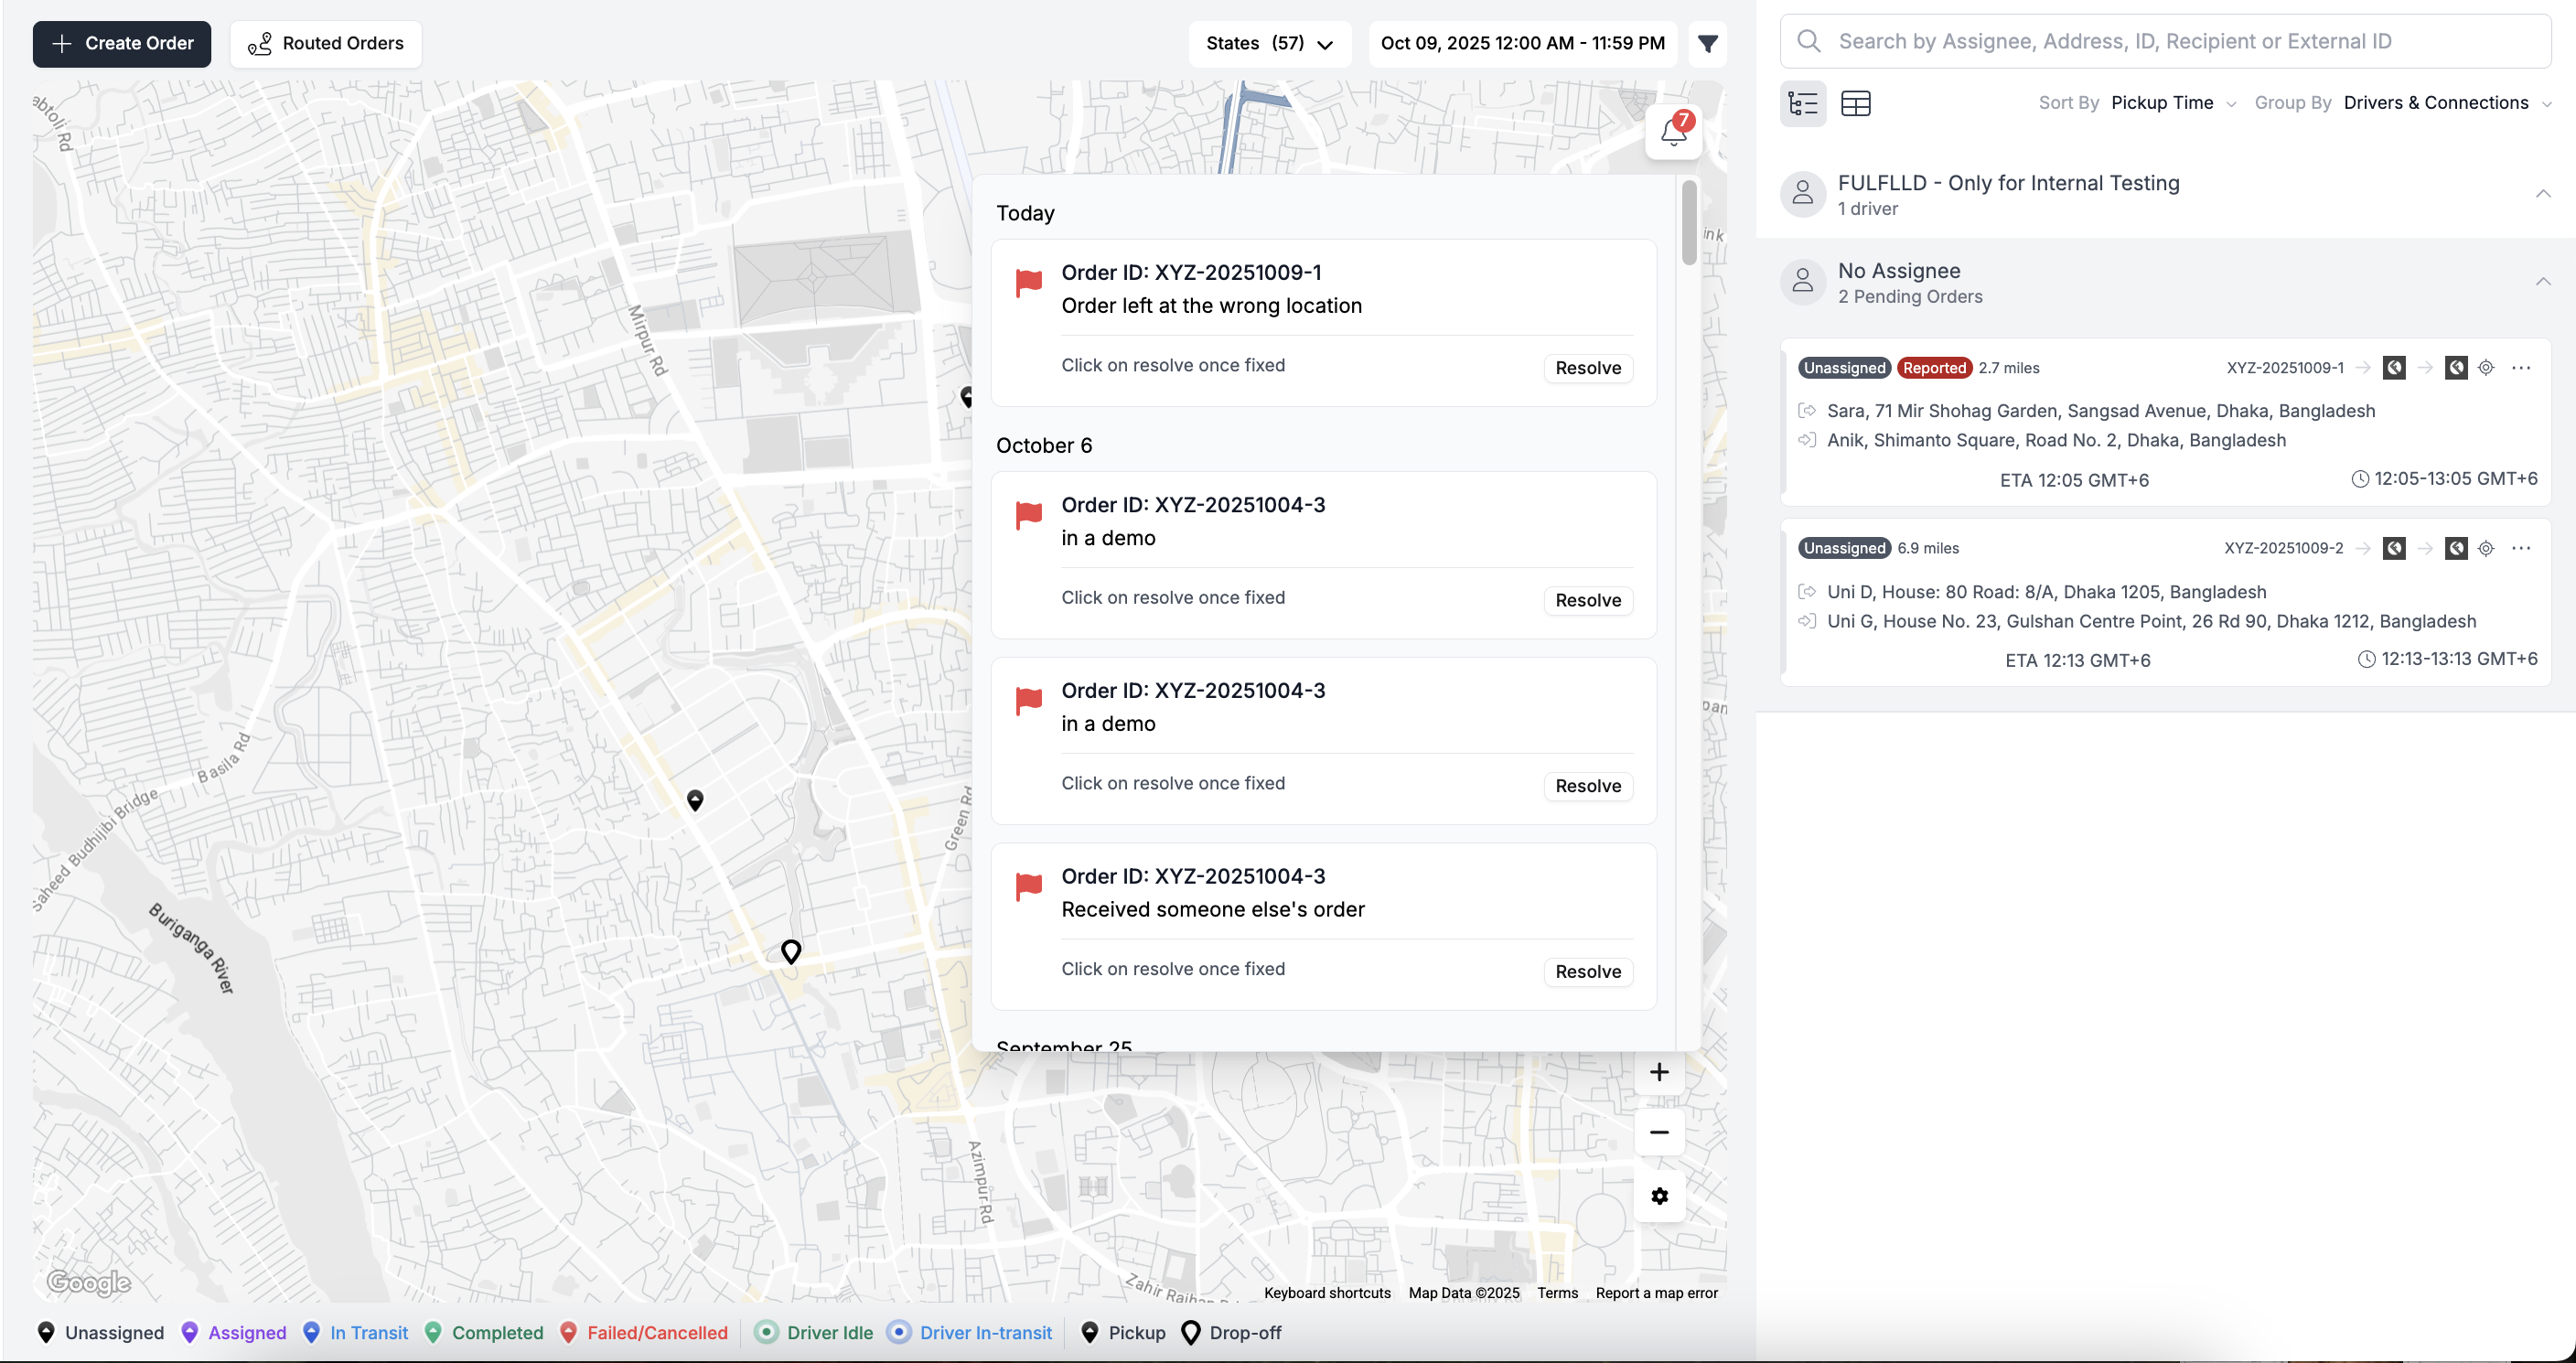Screen dimensions: 2576x1363
Task: Collapse FULFLLD internal testing group
Action: pyautogui.click(x=2542, y=194)
